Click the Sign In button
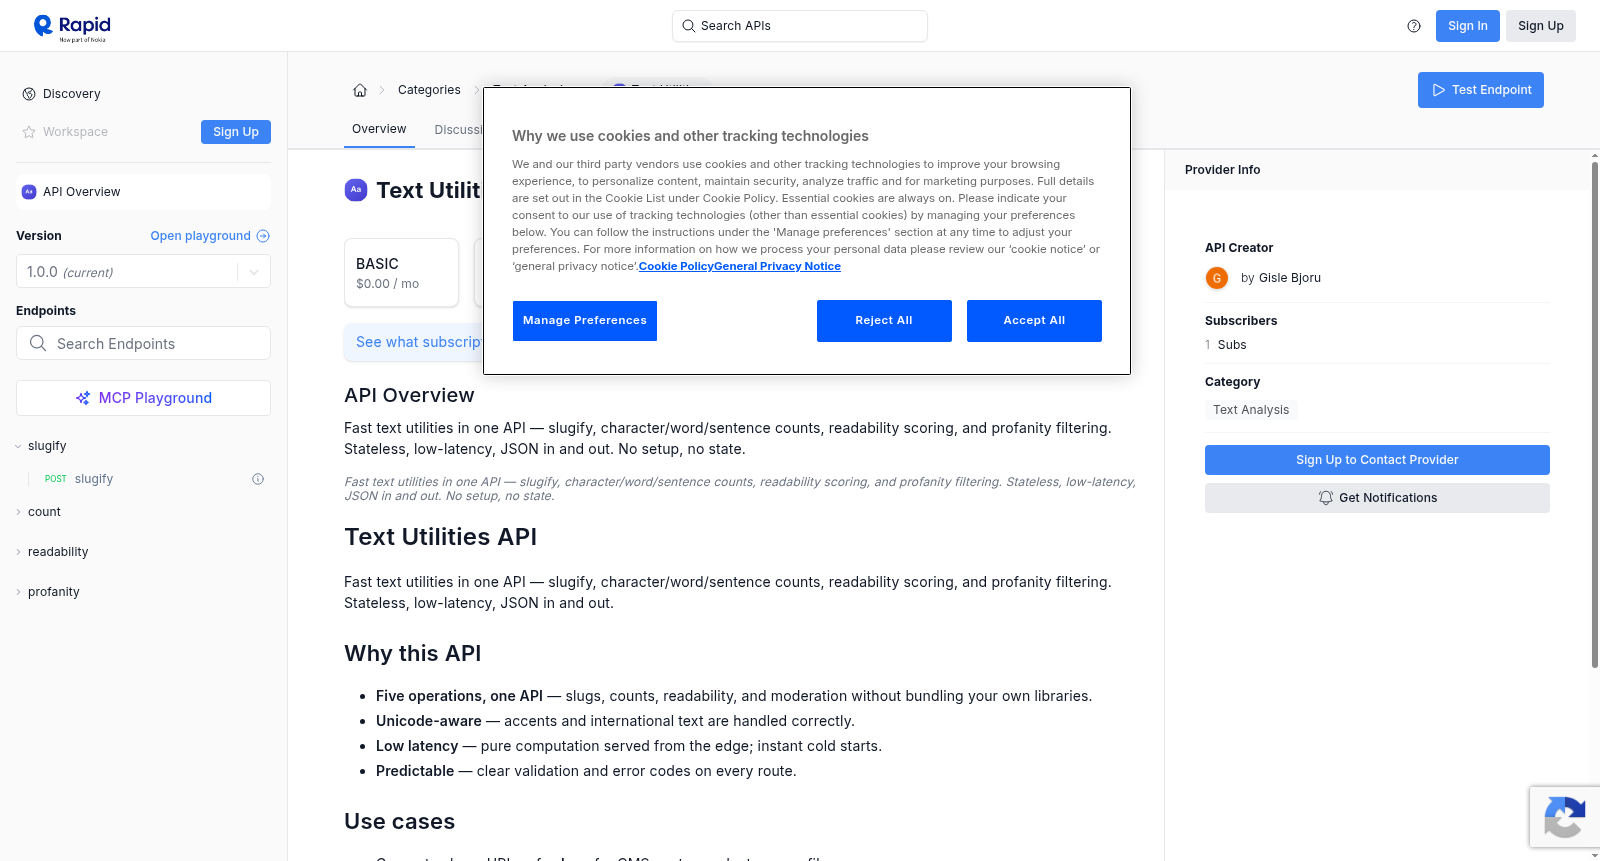Screen dimensions: 1600x861 coord(1467,26)
